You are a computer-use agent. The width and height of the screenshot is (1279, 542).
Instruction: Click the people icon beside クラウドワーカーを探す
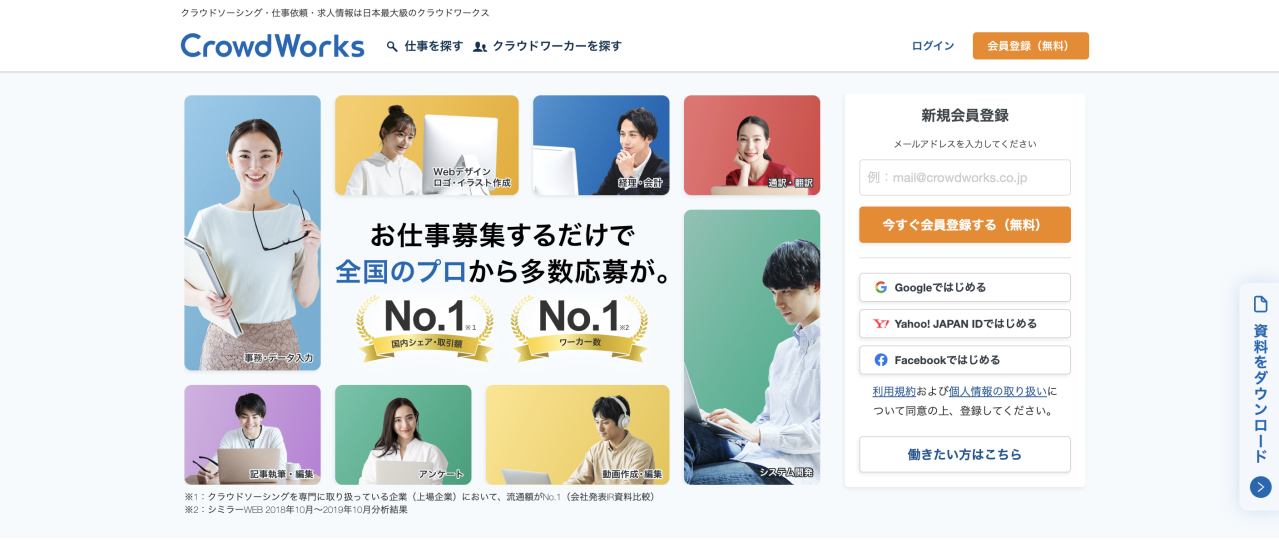point(480,46)
